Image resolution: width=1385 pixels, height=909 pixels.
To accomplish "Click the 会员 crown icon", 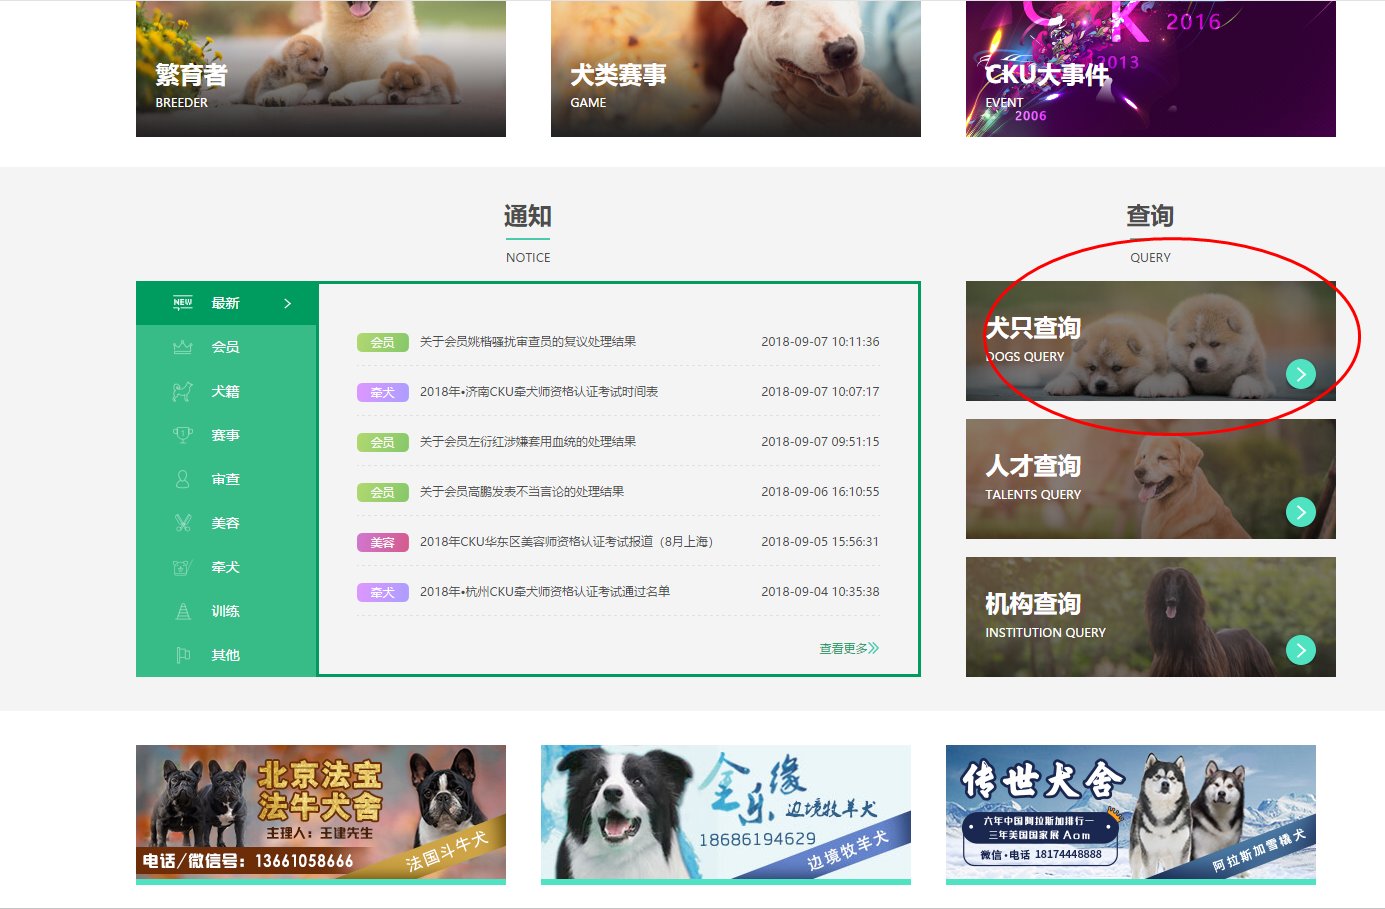I will pos(183,347).
